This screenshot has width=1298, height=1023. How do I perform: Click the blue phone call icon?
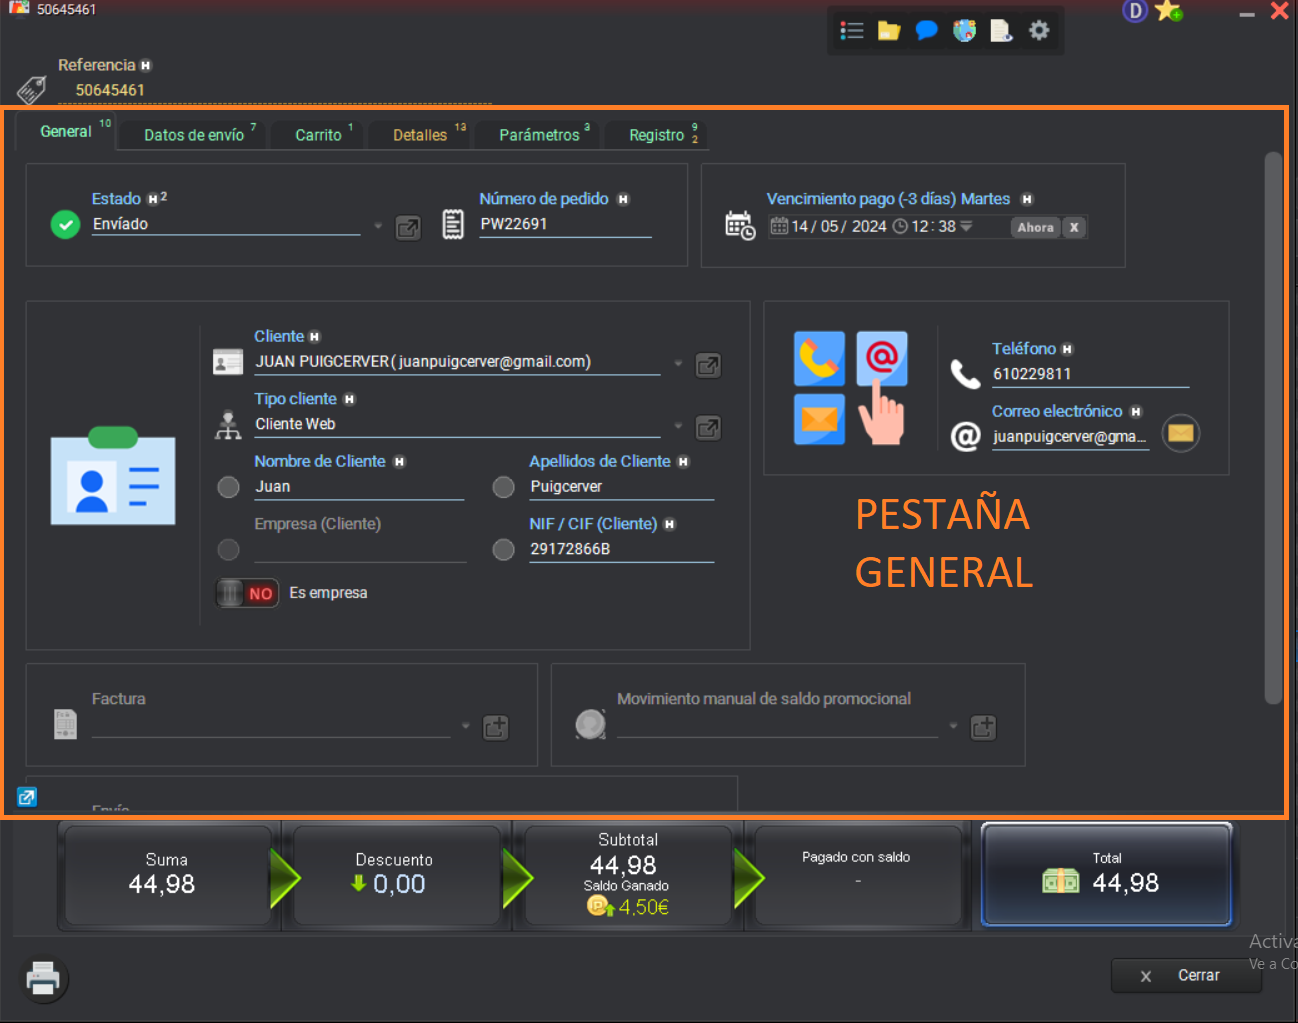pos(819,358)
